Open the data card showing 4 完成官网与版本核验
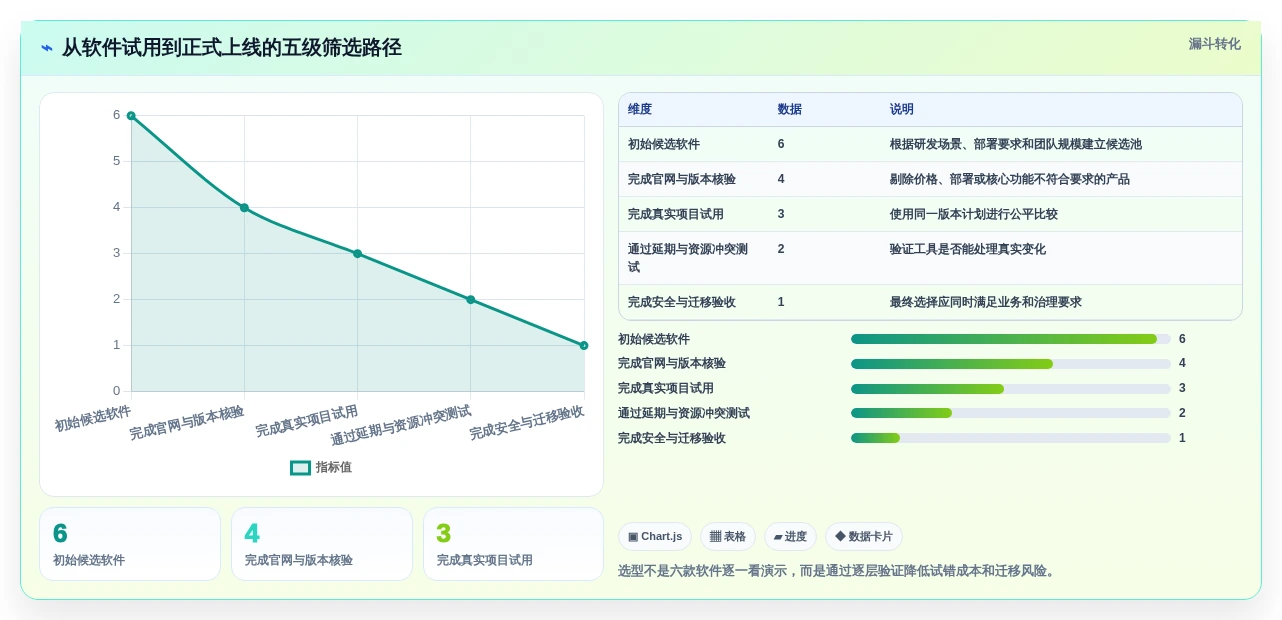The height and width of the screenshot is (620, 1282). click(322, 544)
